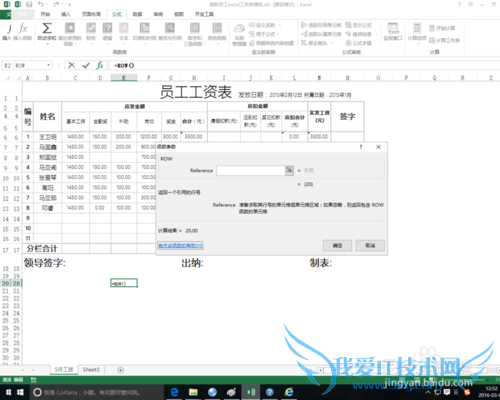
Task: Switch to the 数据 Data tab
Action: (137, 14)
